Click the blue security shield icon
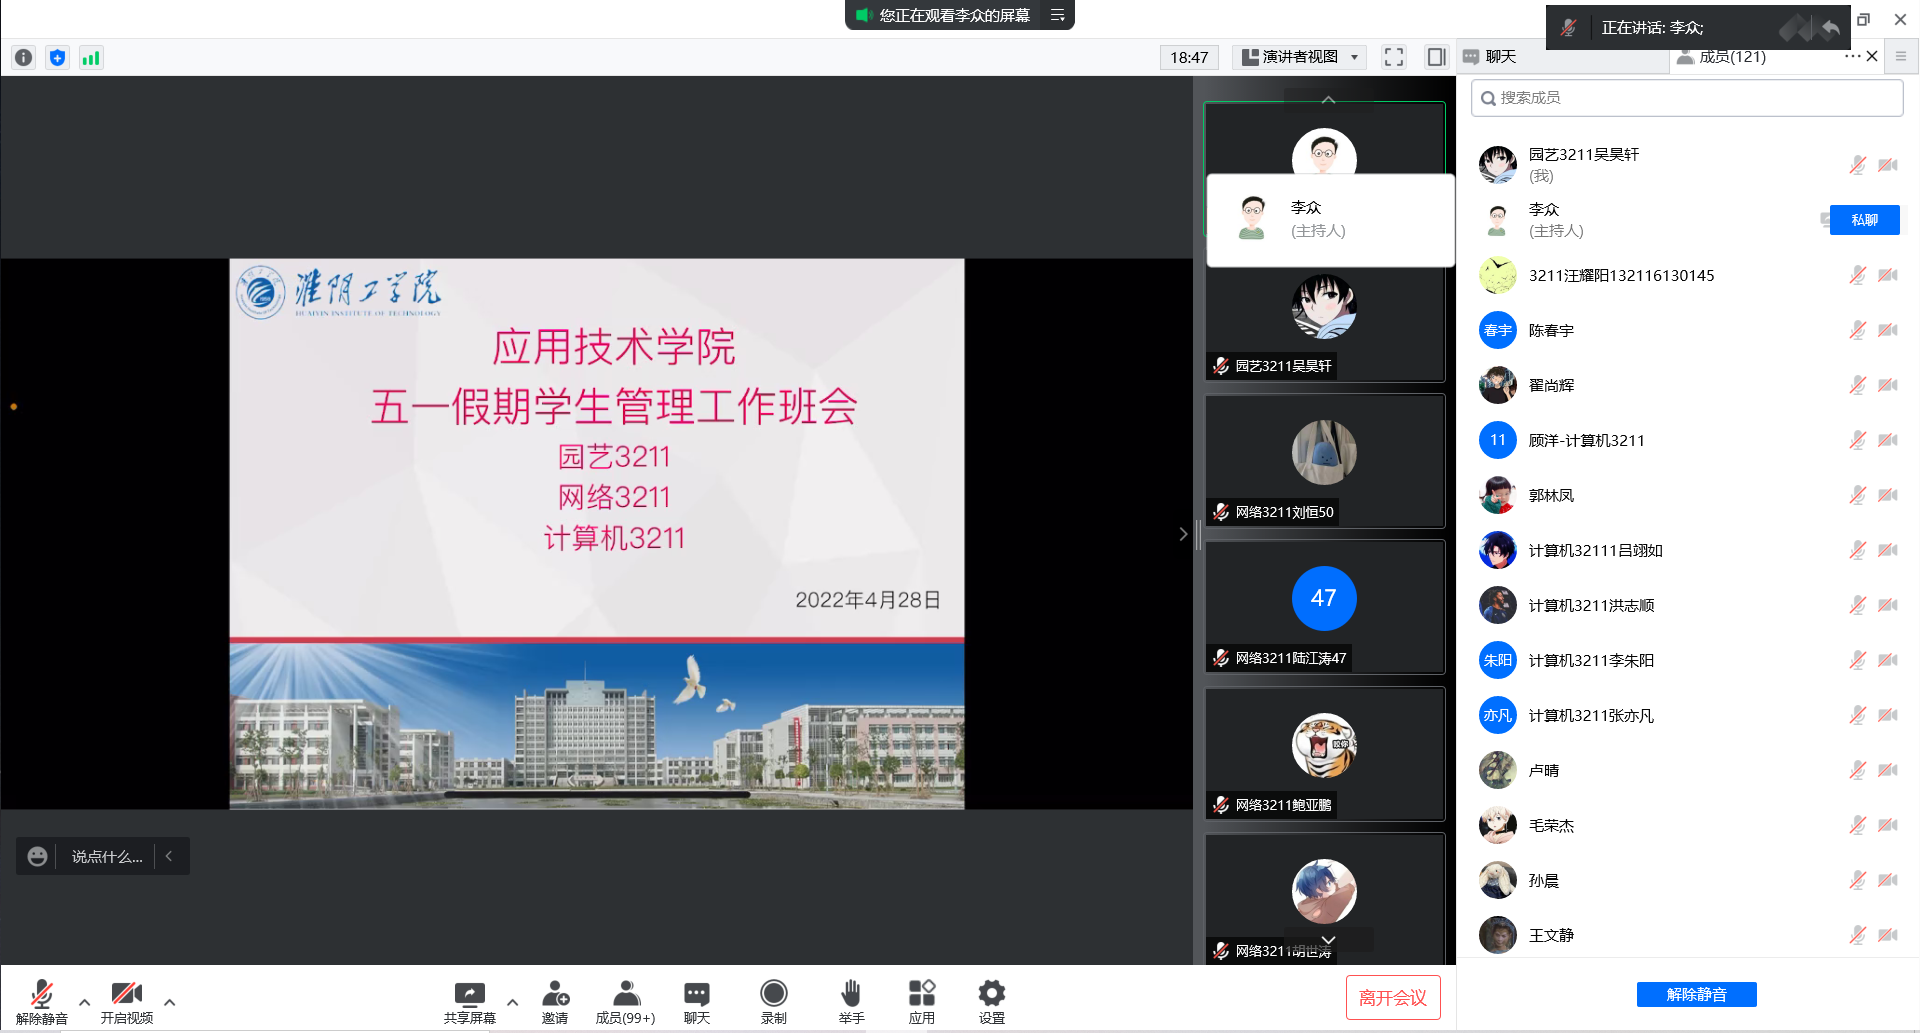This screenshot has height=1033, width=1920. [57, 58]
